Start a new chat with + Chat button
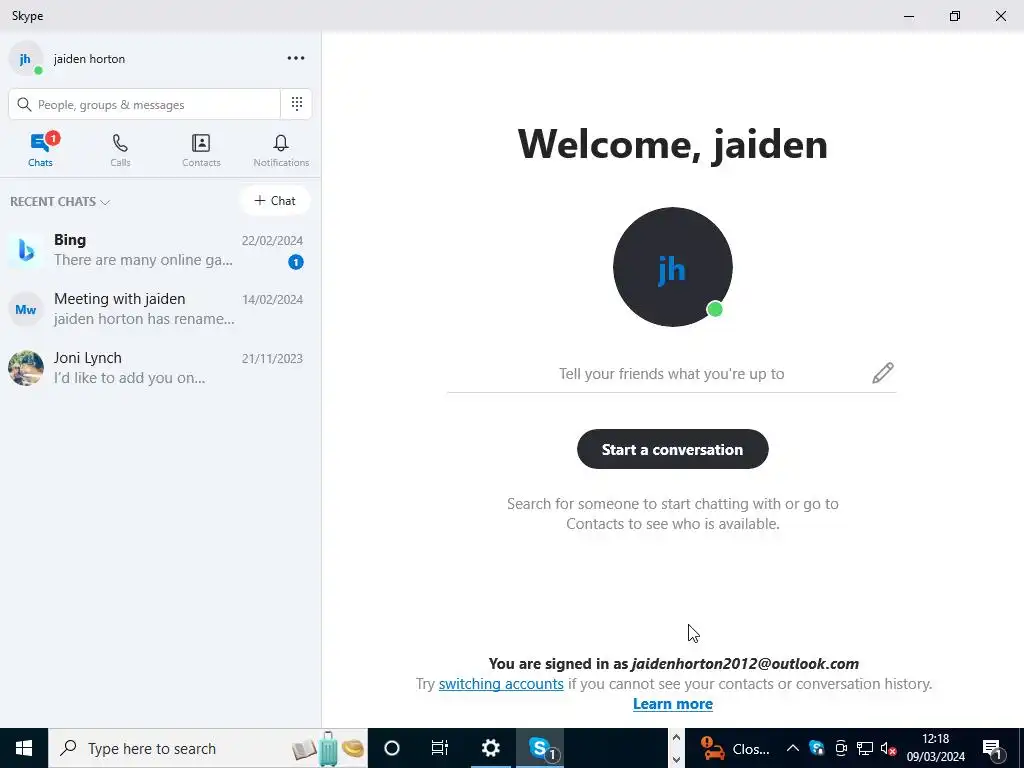This screenshot has width=1024, height=768. click(x=275, y=200)
